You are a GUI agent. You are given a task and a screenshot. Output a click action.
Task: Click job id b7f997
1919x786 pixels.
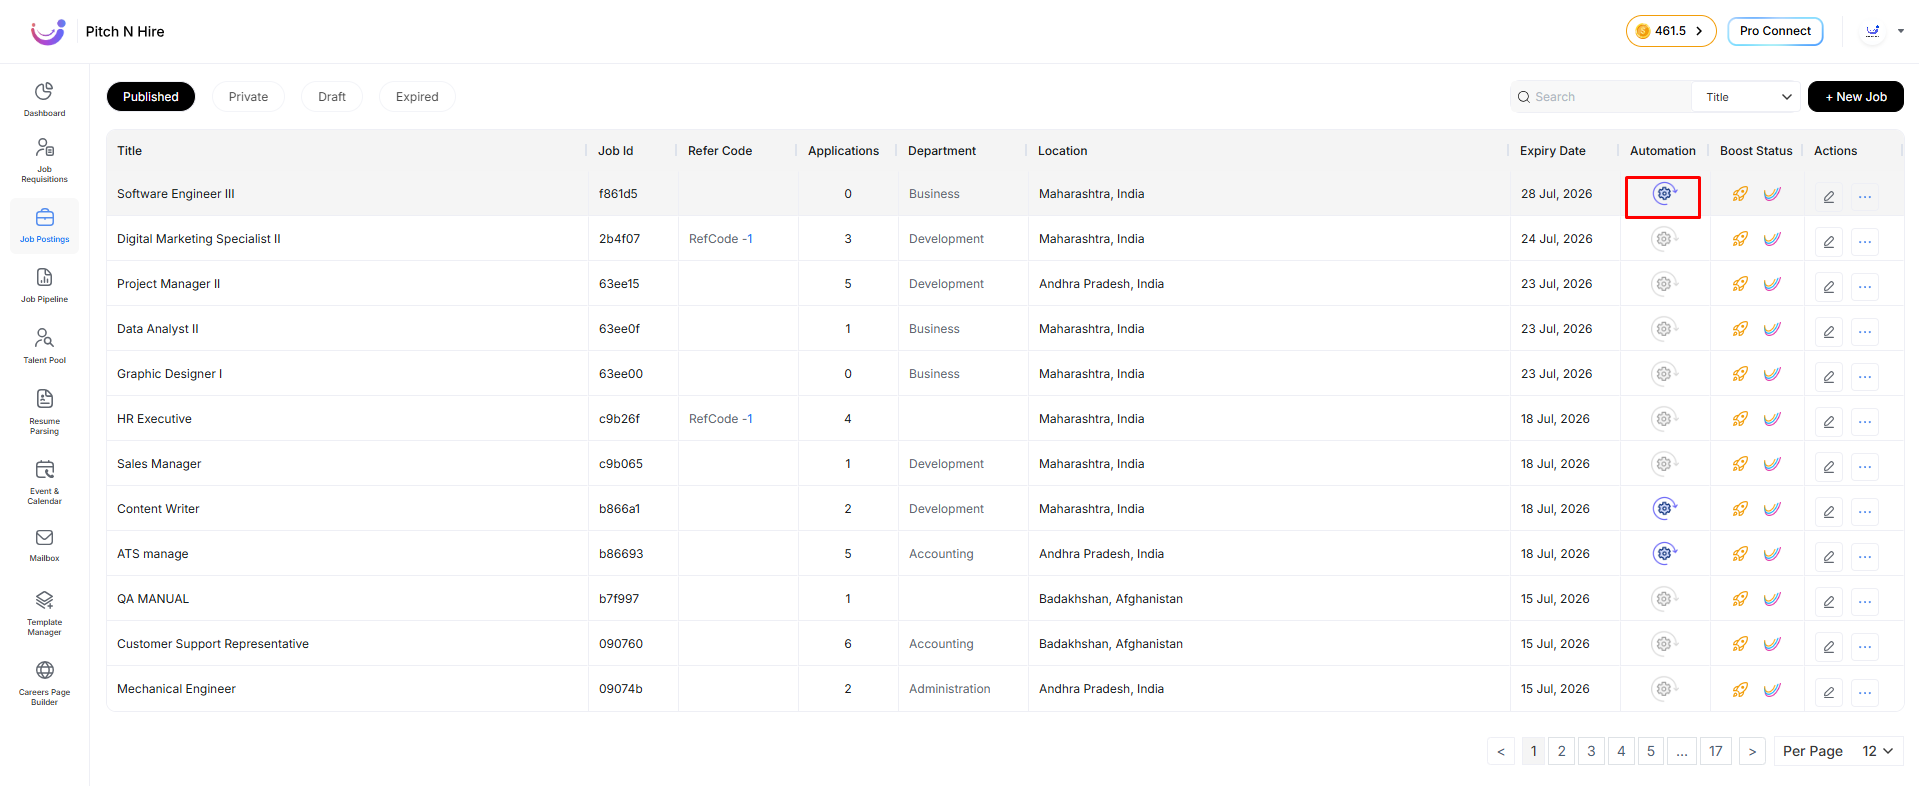[618, 599]
